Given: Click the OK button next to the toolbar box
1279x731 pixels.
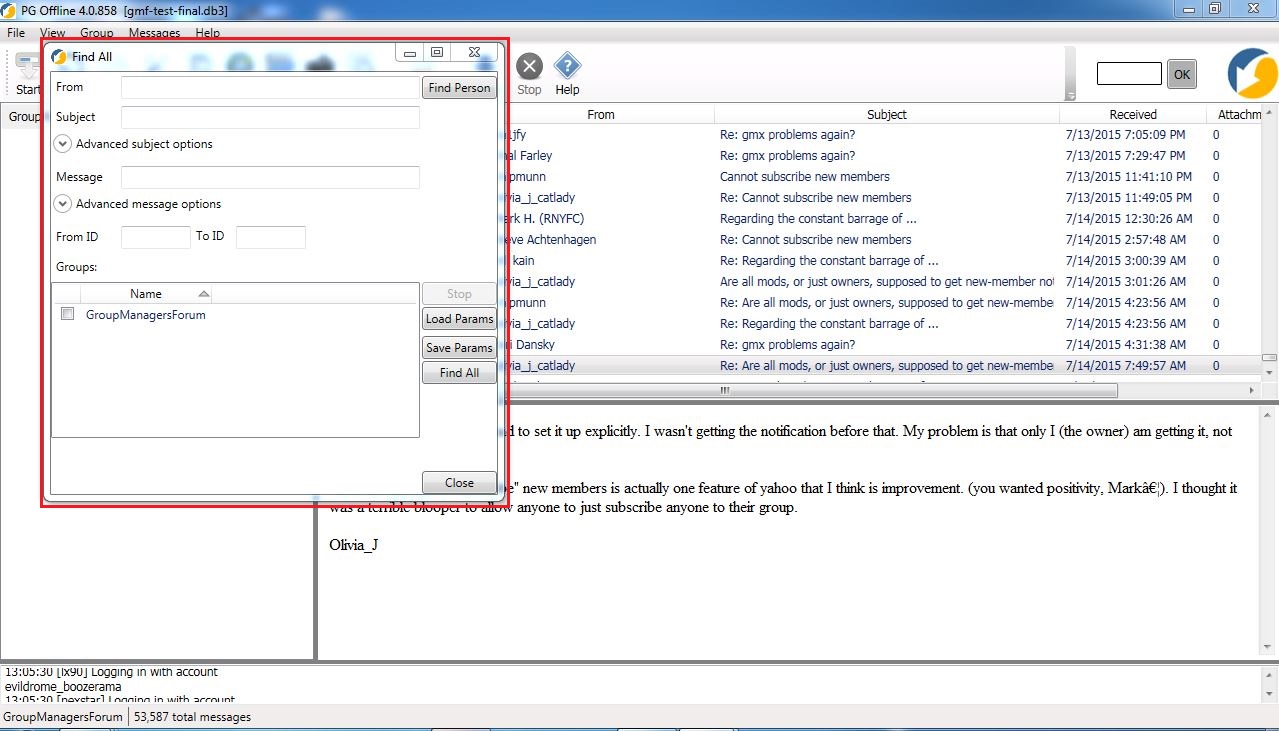Looking at the screenshot, I should (x=1182, y=74).
